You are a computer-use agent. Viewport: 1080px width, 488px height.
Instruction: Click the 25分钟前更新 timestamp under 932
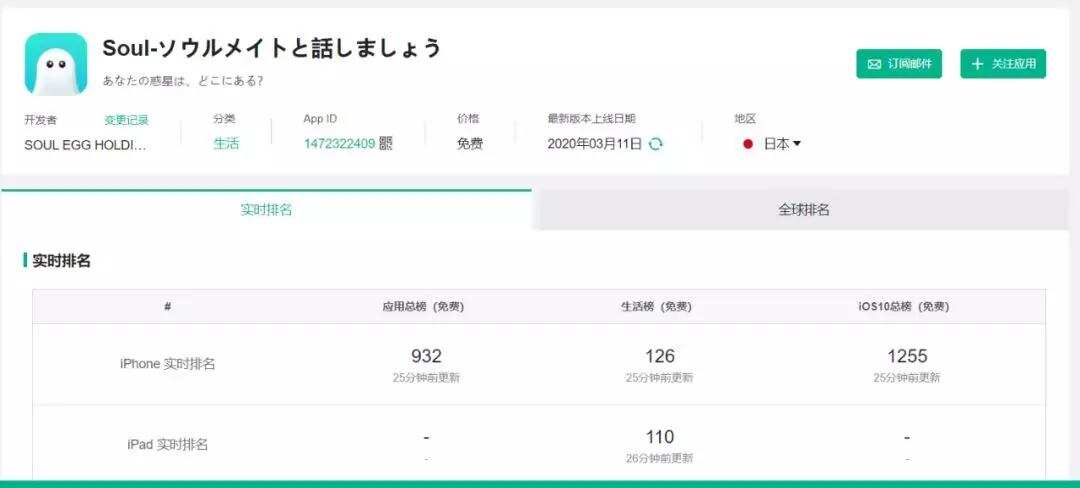pos(426,378)
